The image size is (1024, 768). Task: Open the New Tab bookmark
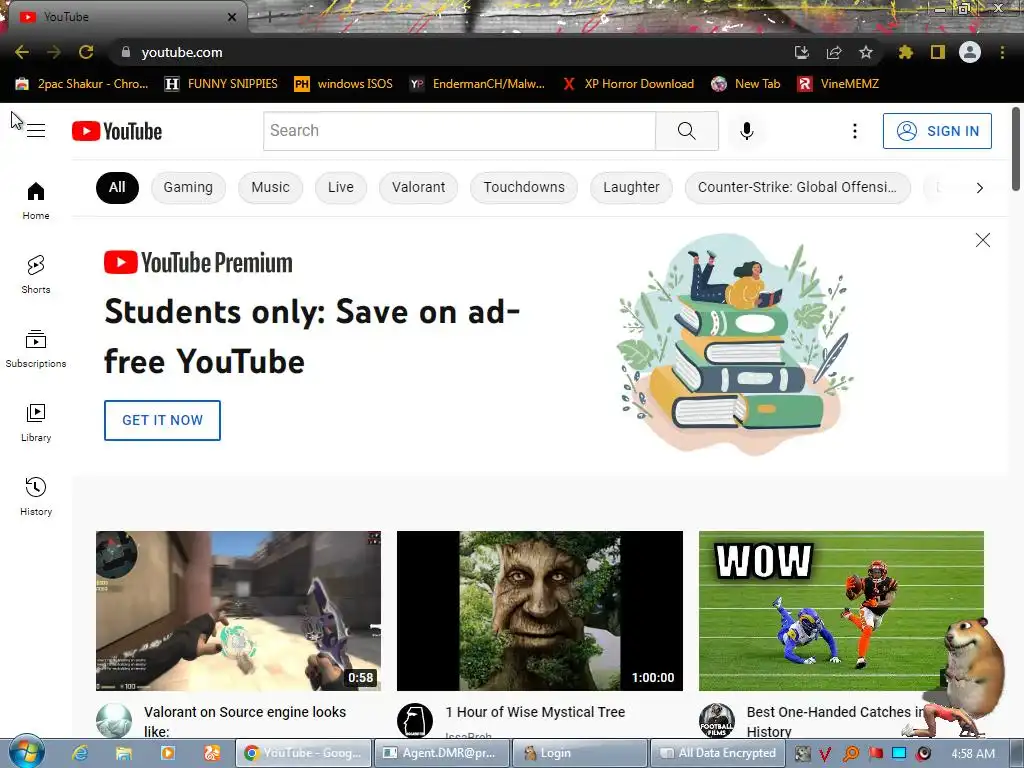click(746, 84)
